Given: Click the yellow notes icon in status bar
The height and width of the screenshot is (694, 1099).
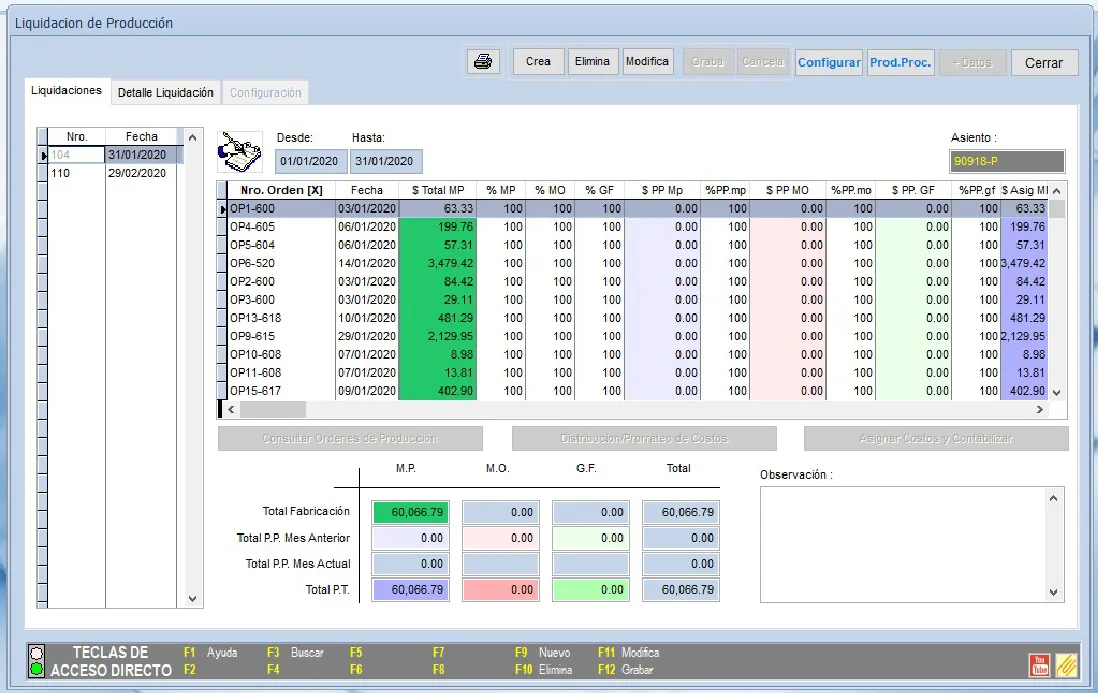Looking at the screenshot, I should click(x=1066, y=665).
